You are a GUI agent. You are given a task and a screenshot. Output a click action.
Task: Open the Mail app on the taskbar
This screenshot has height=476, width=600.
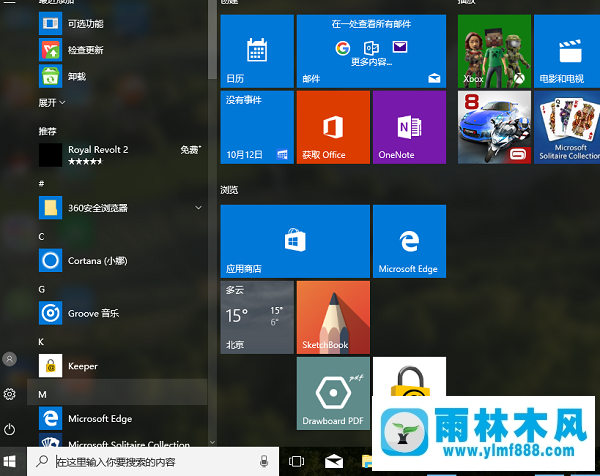[334, 461]
